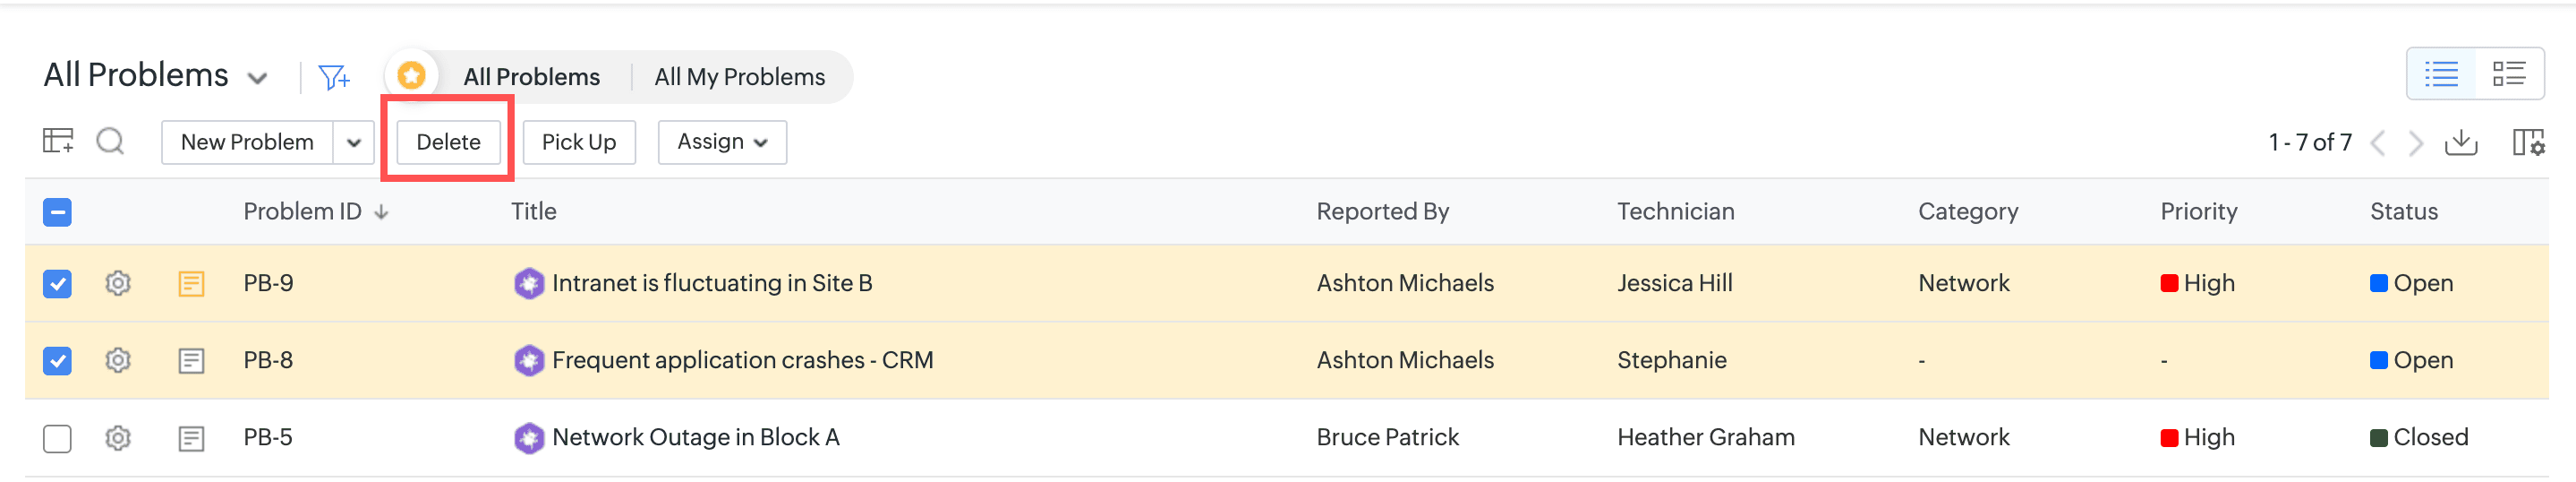Click the search magnifier icon
Image resolution: width=2576 pixels, height=482 pixels.
click(x=110, y=142)
